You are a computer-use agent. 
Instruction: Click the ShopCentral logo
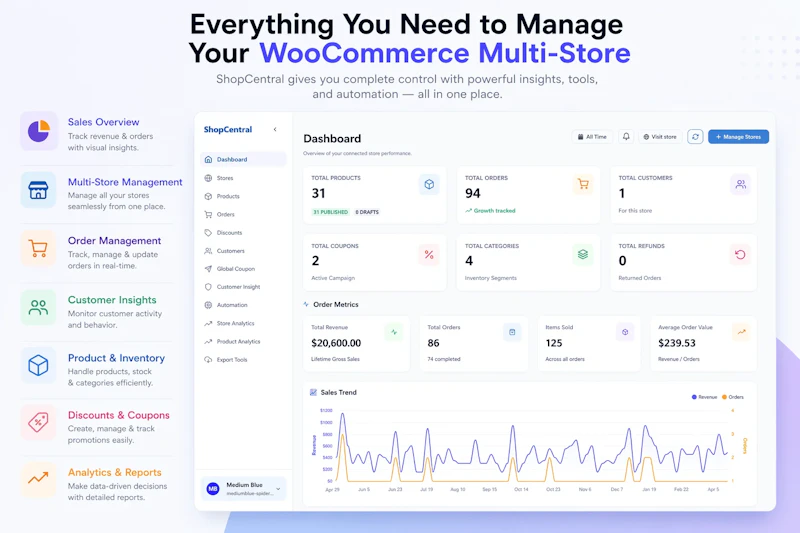(x=228, y=130)
